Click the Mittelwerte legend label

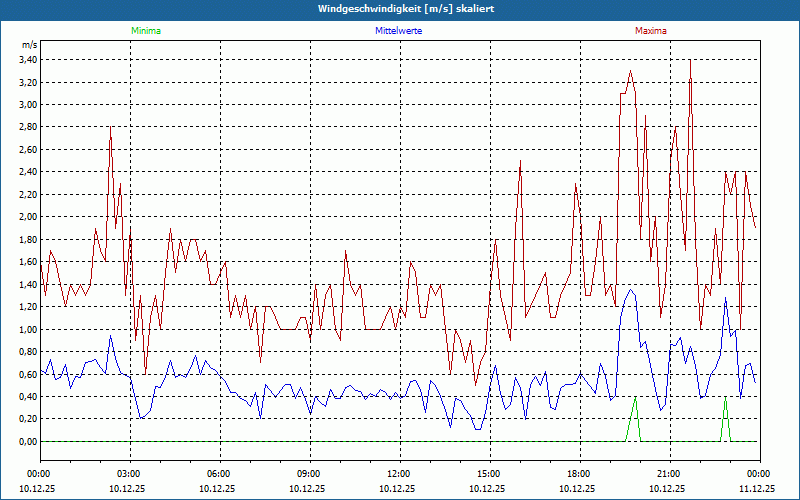click(398, 31)
